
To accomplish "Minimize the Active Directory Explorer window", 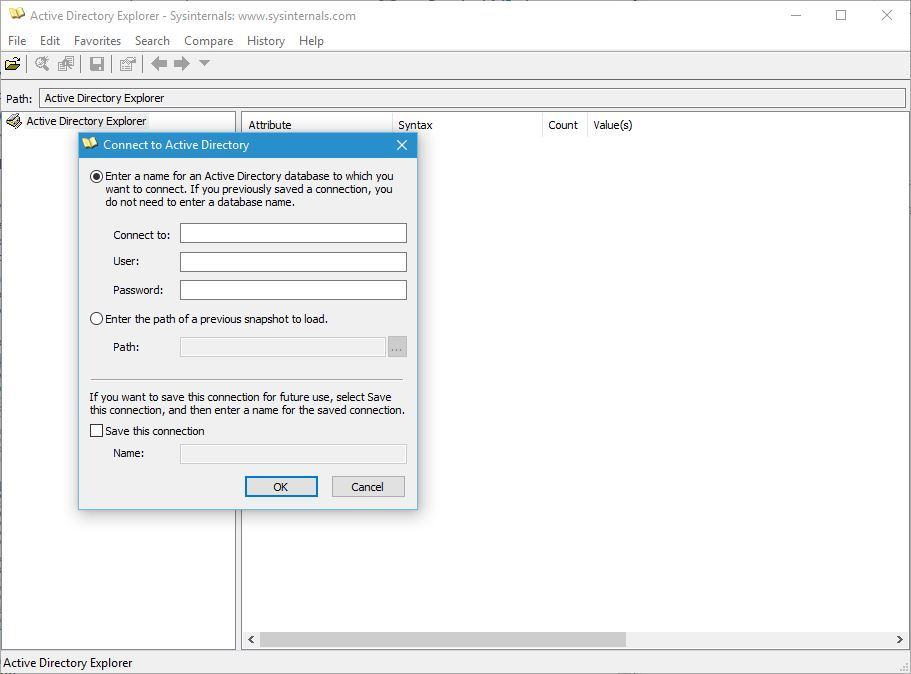I will 796,15.
